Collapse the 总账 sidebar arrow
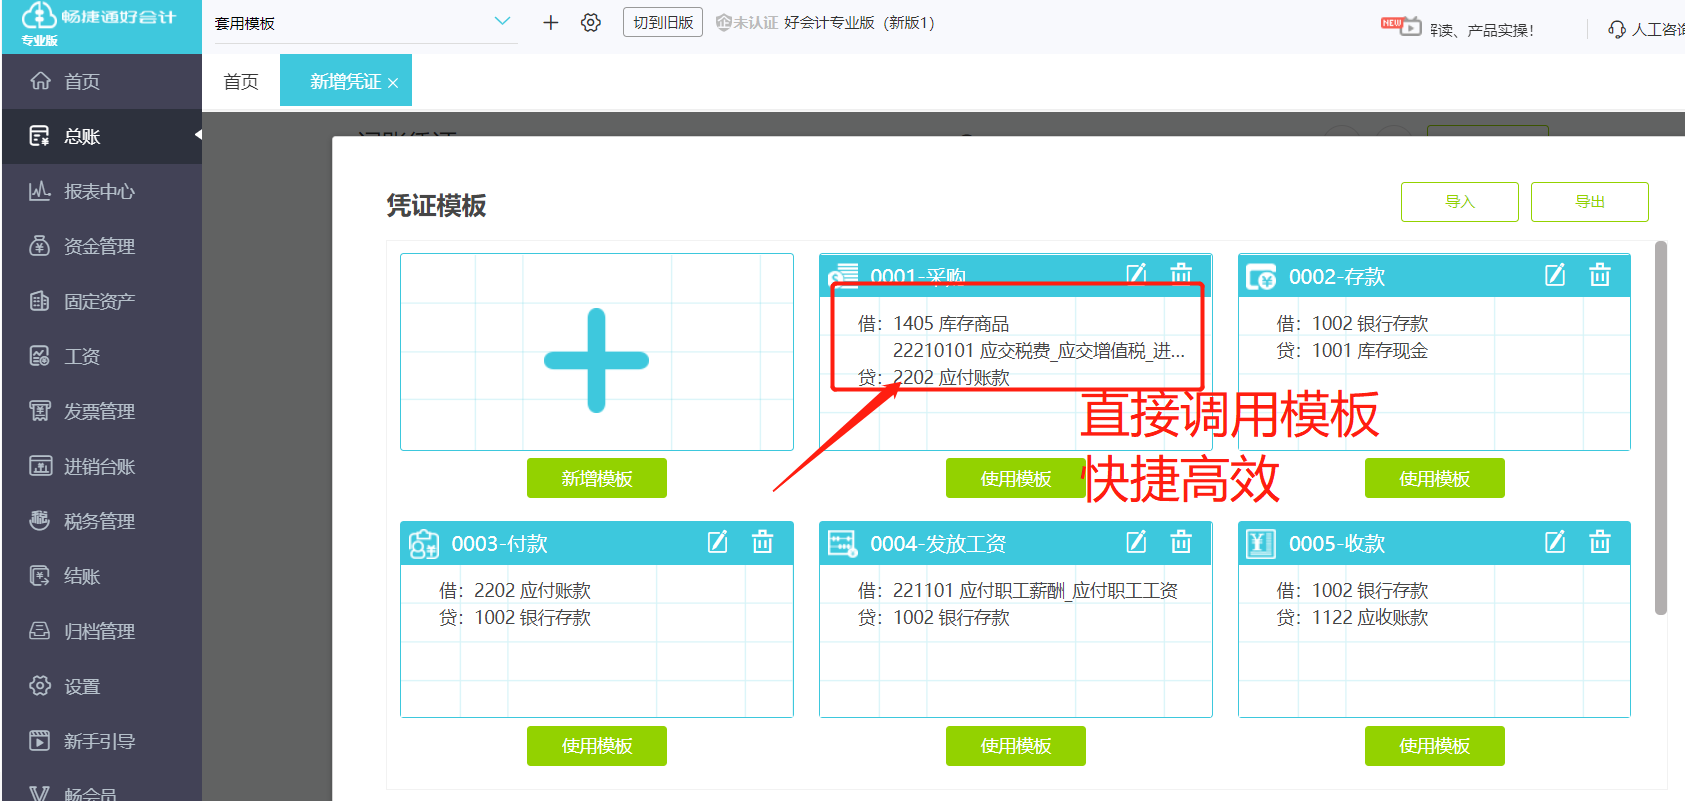 coord(198,135)
